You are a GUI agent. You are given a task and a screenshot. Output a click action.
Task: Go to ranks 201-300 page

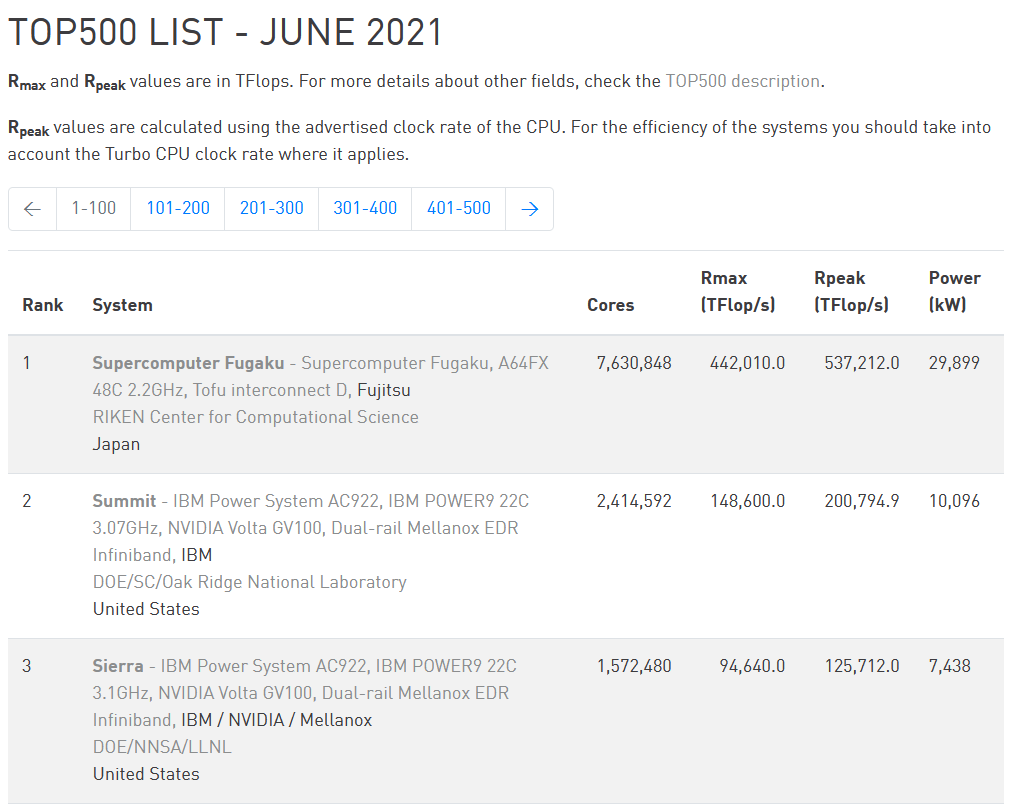[x=271, y=208]
